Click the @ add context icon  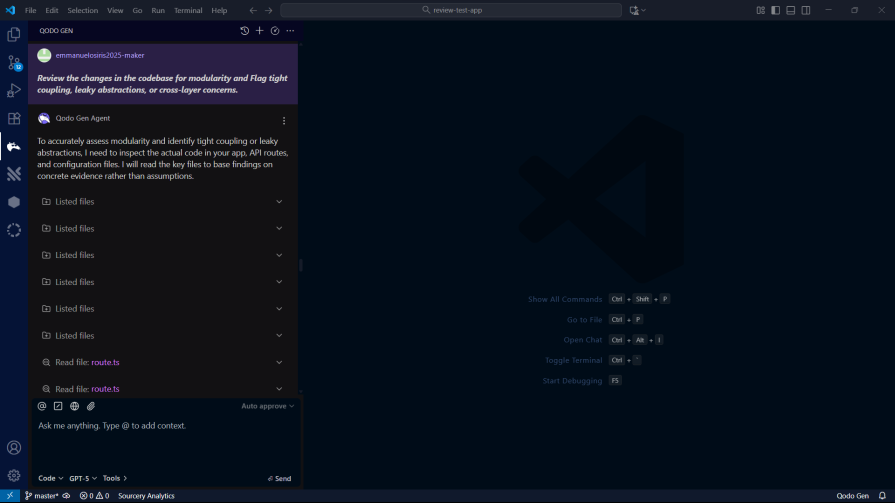(42, 406)
